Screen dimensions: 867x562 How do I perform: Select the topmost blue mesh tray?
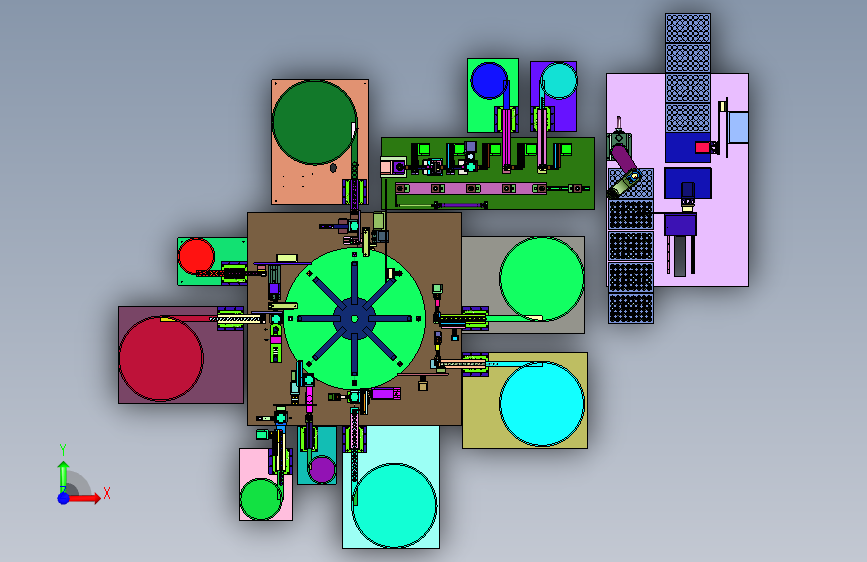pyautogui.click(x=688, y=28)
